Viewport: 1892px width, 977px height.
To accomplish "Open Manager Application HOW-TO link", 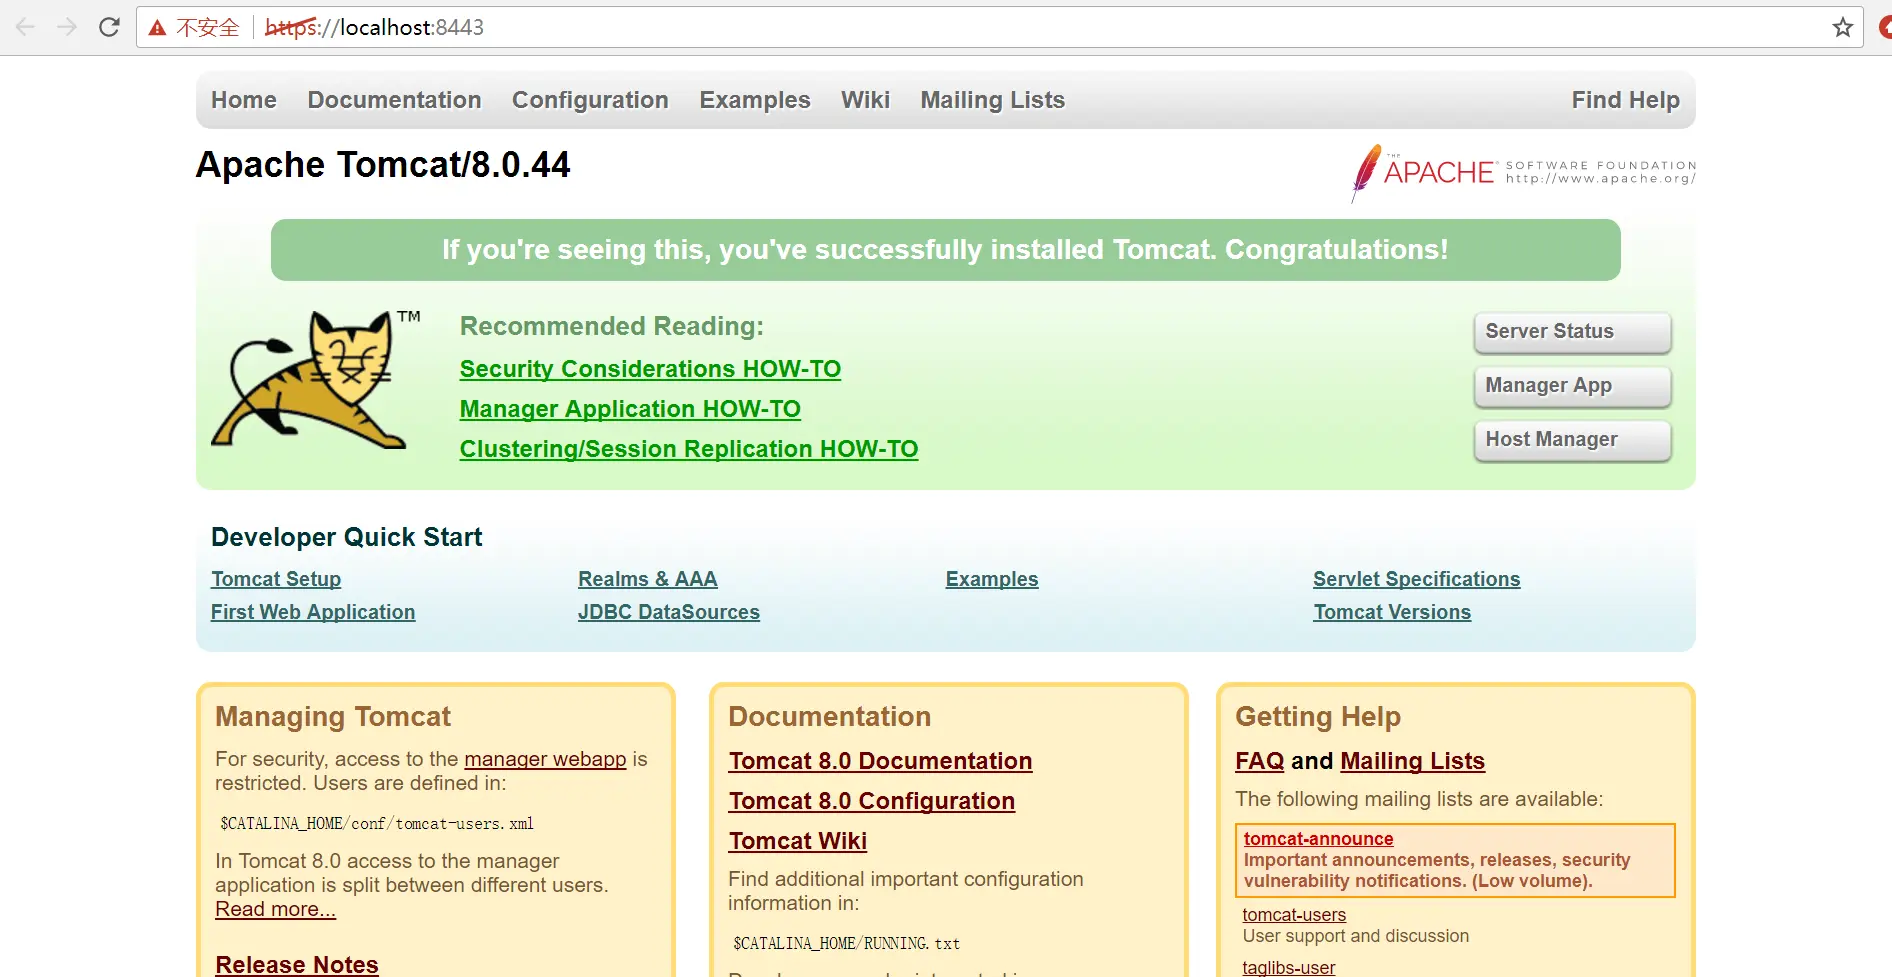I will pos(630,409).
